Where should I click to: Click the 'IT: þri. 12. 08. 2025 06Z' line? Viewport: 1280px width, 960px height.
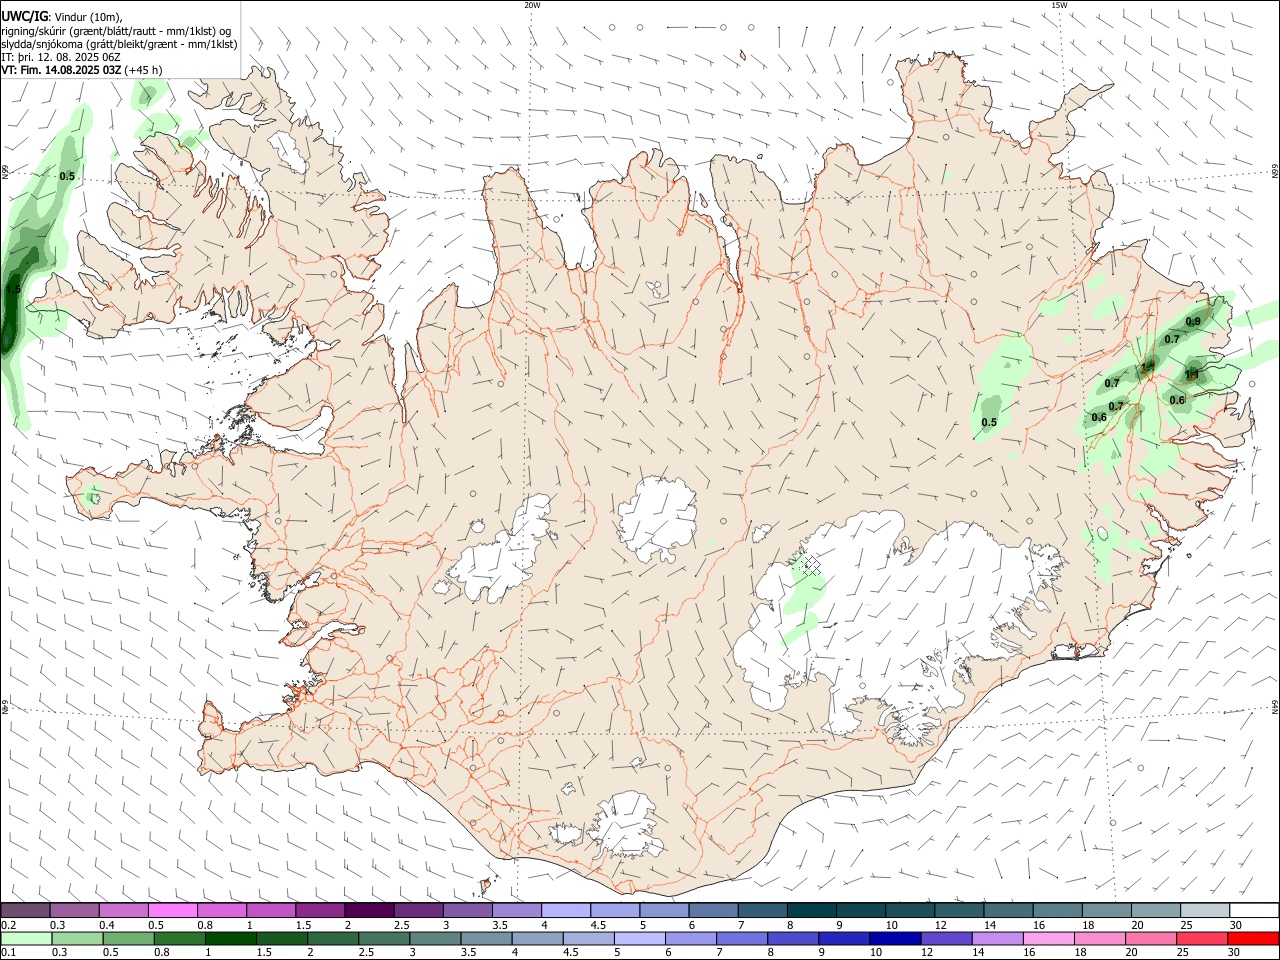coord(60,57)
